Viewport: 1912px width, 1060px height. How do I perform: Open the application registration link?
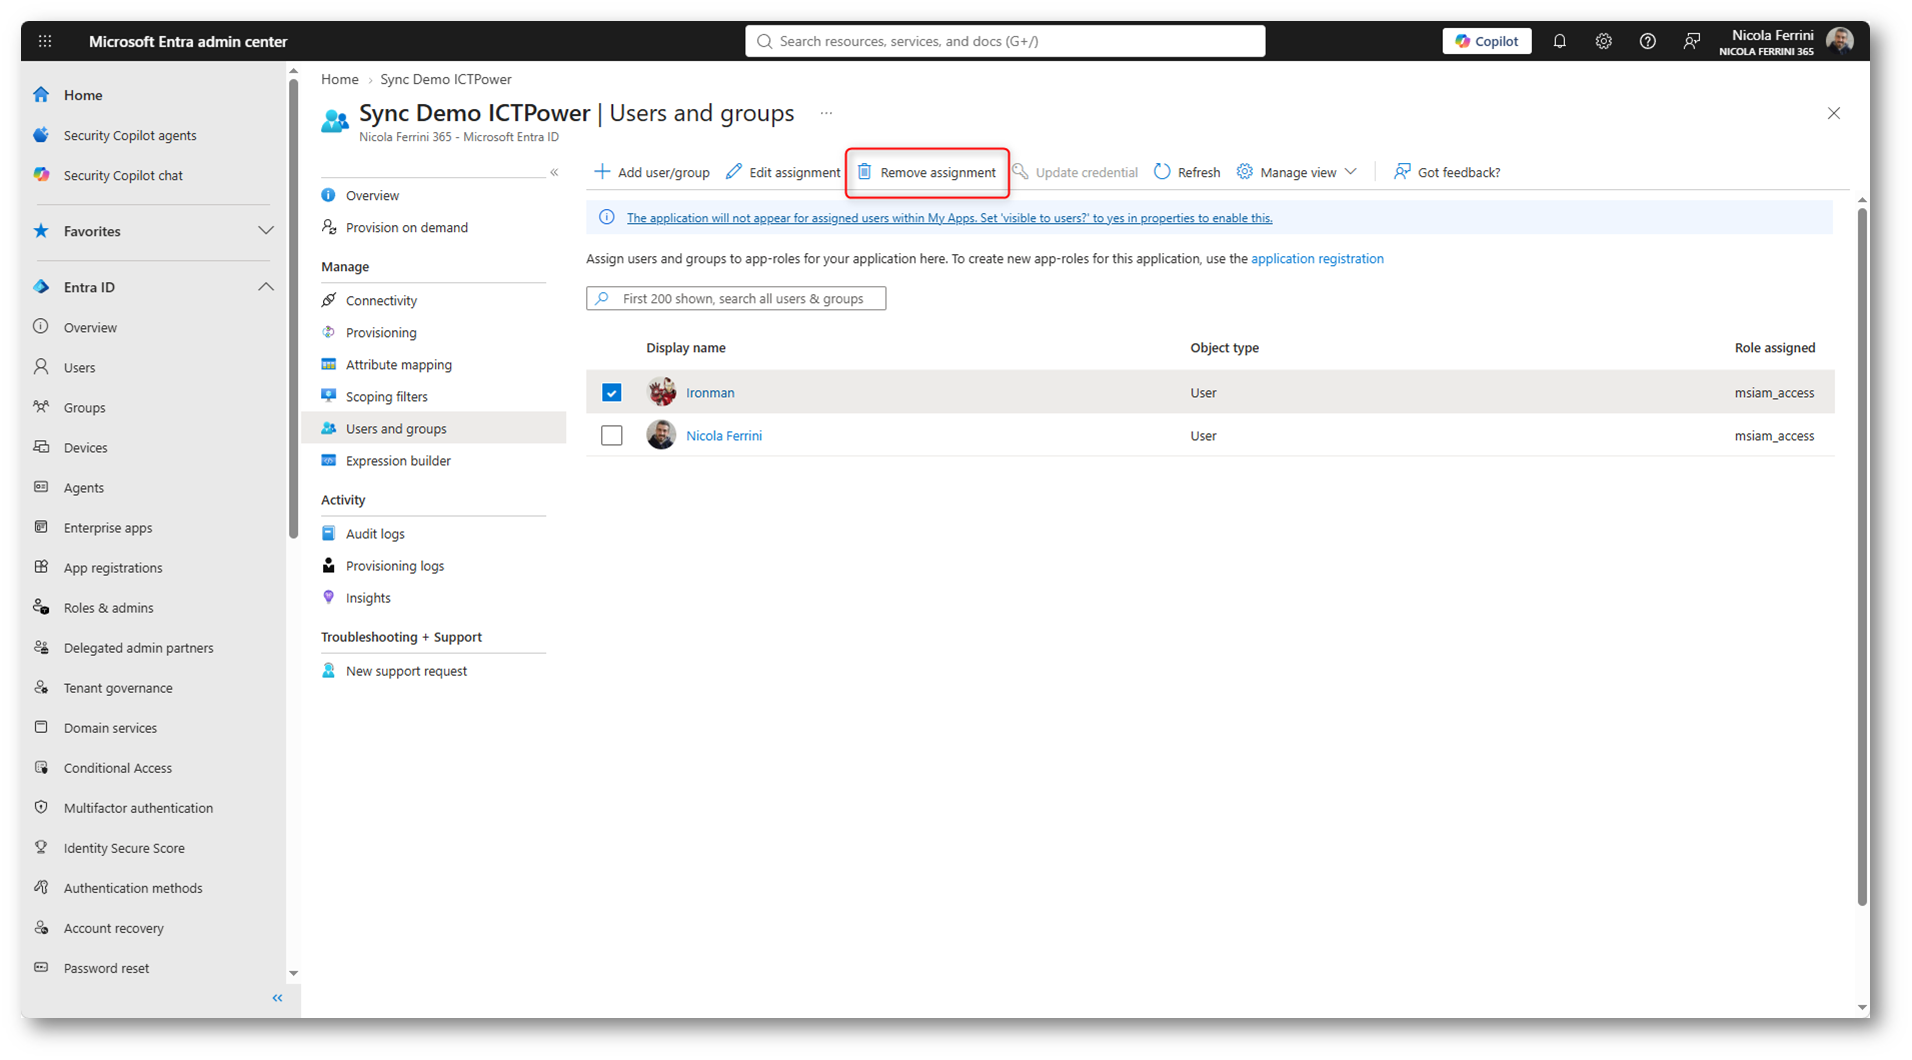click(1317, 259)
